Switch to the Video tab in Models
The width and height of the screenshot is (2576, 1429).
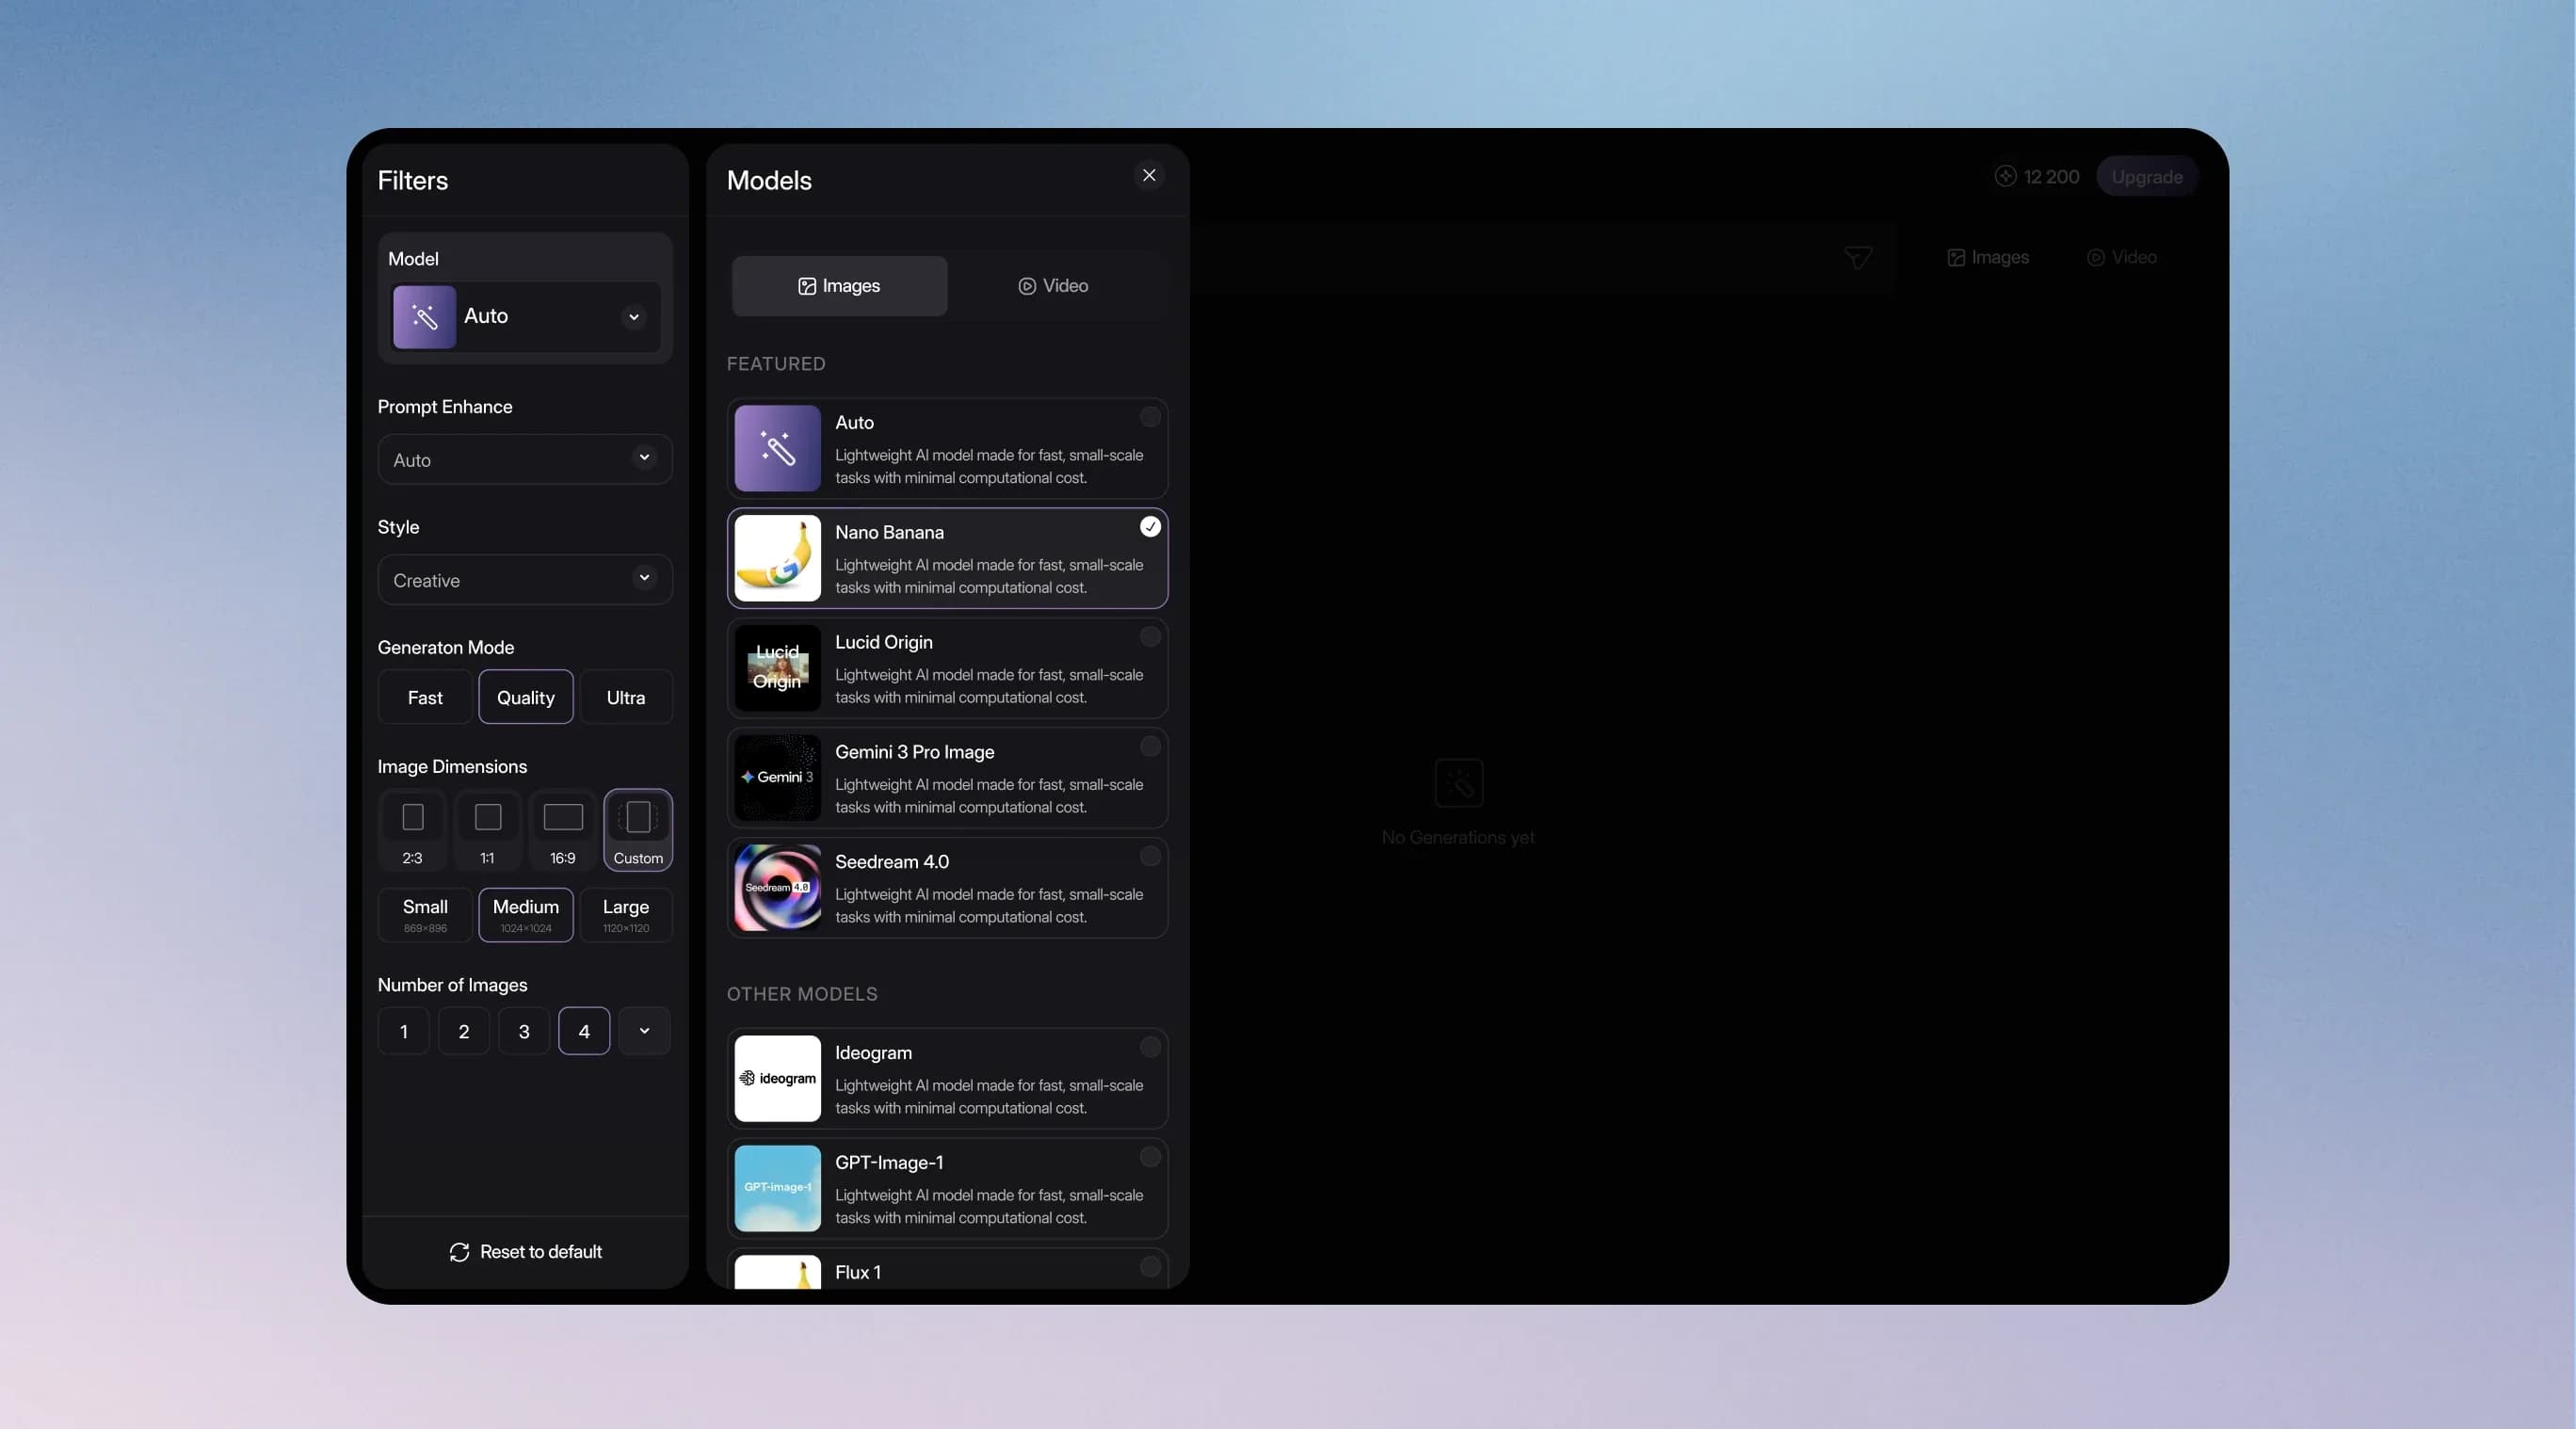[x=1053, y=286]
